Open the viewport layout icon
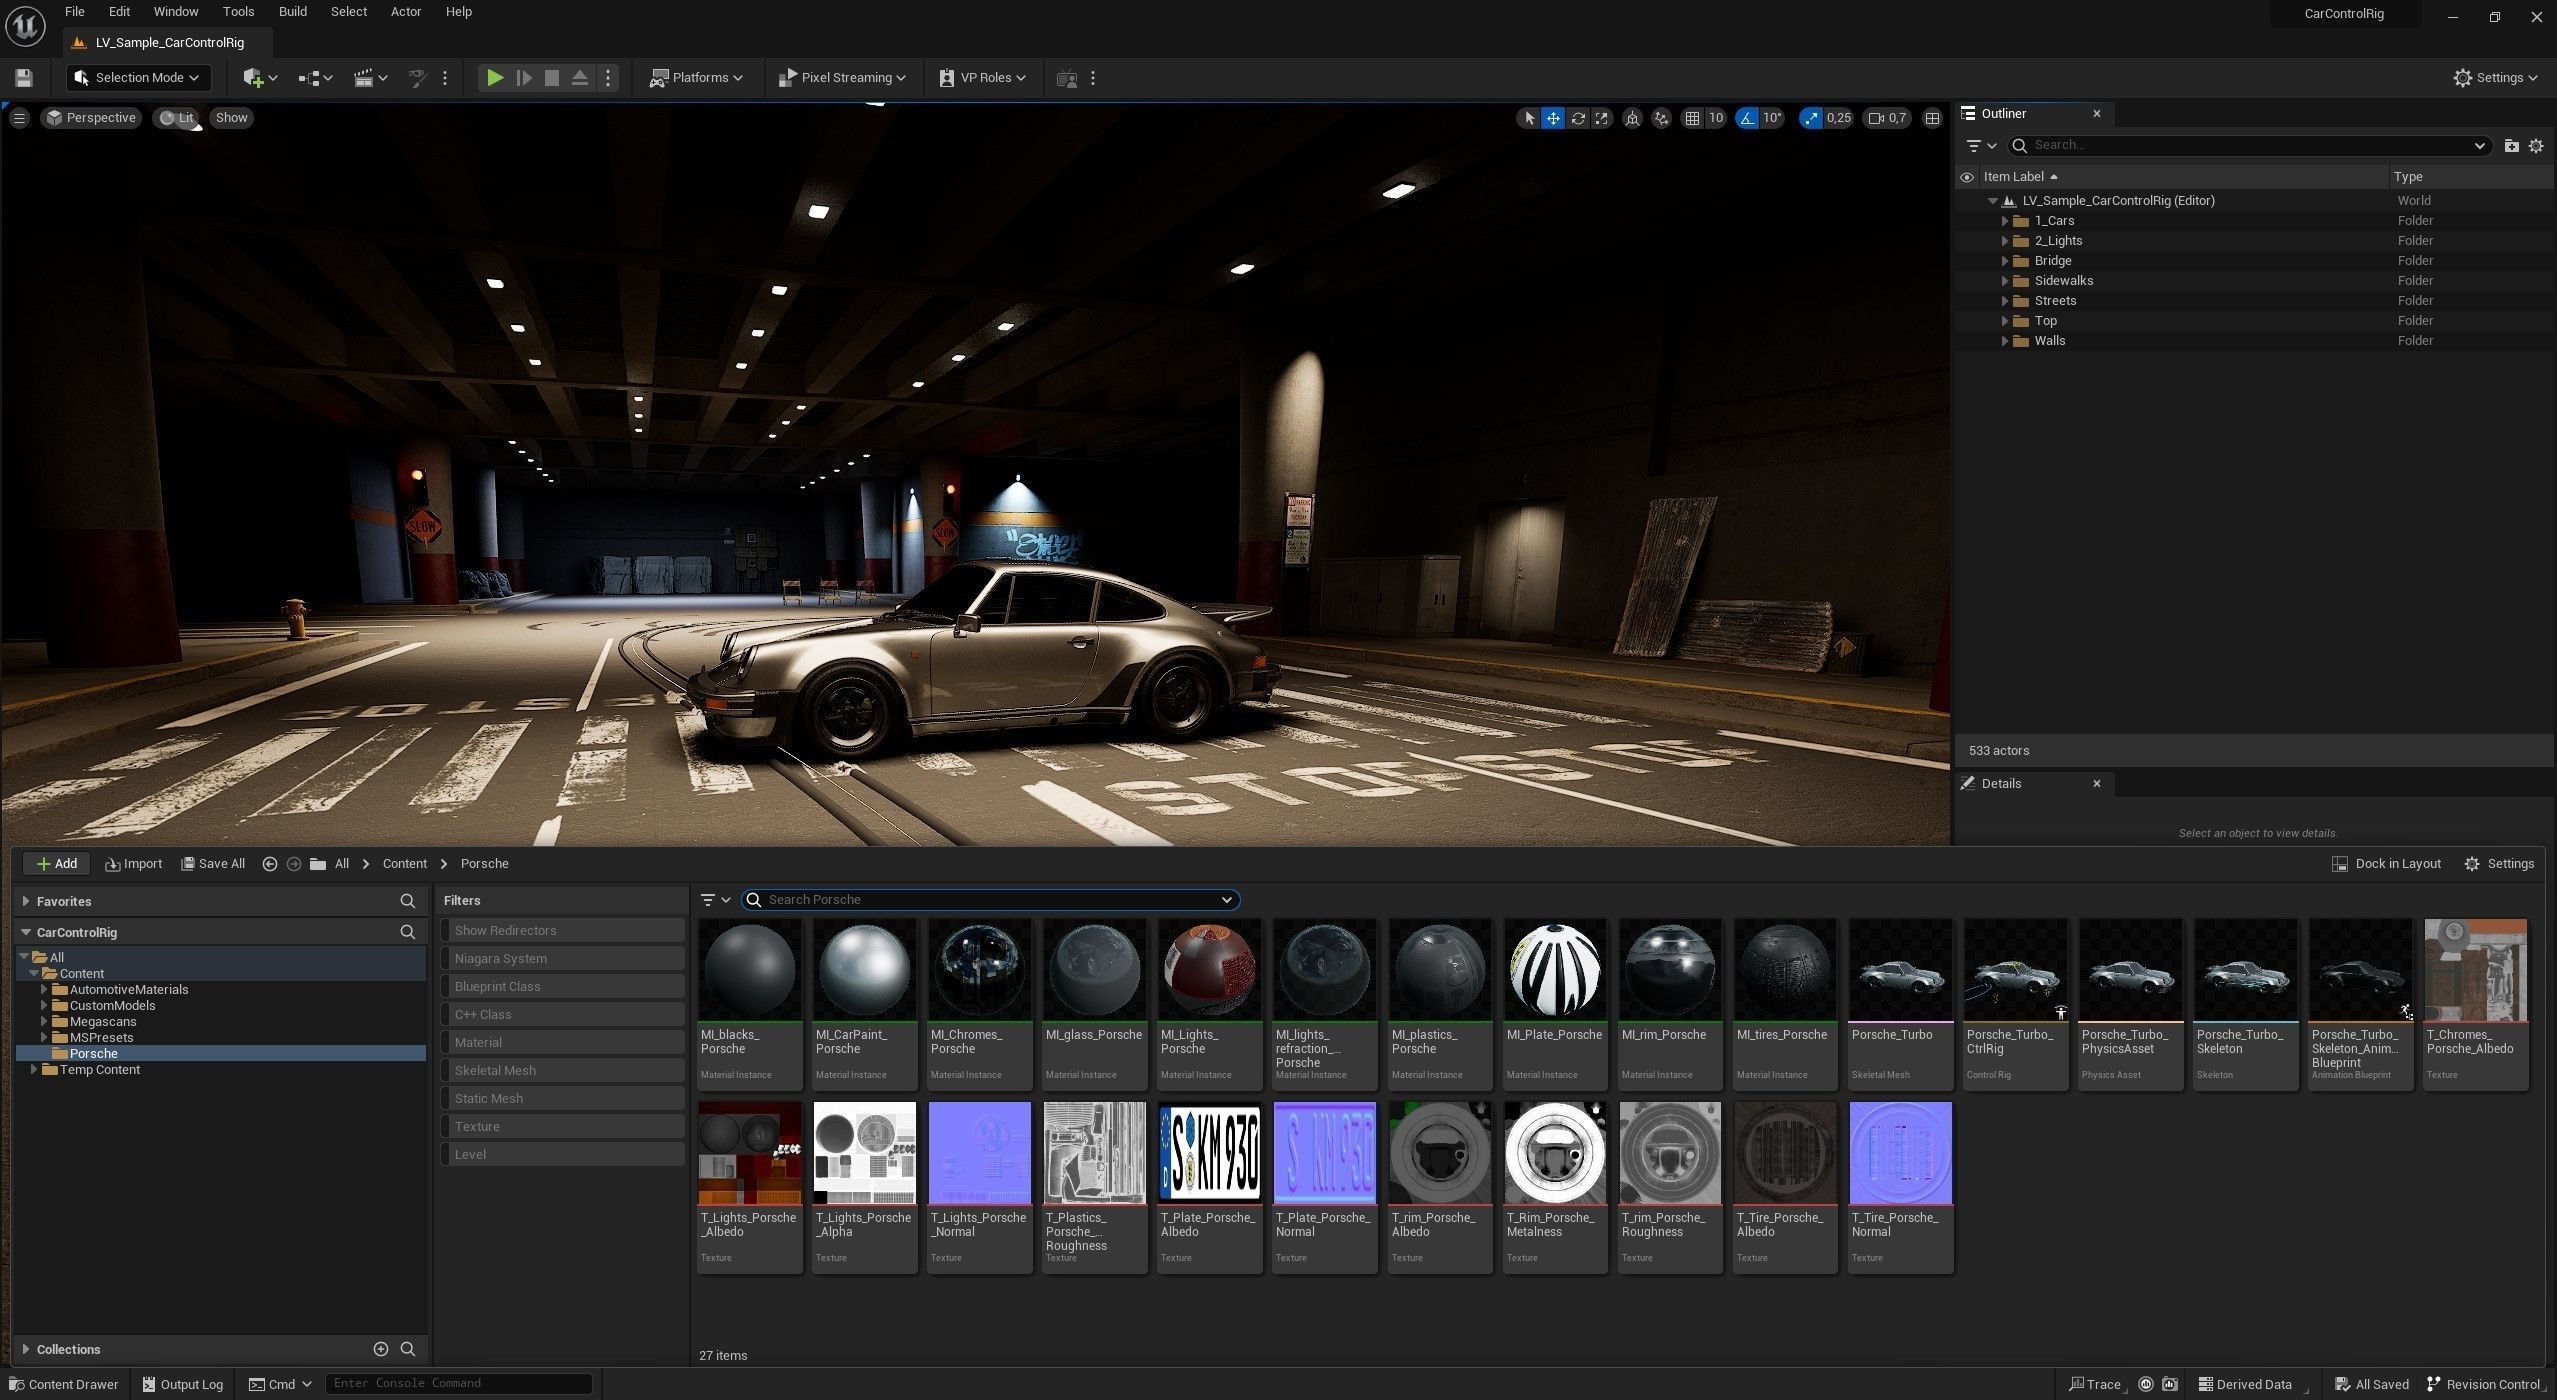The height and width of the screenshot is (1400, 2557). click(x=1932, y=118)
